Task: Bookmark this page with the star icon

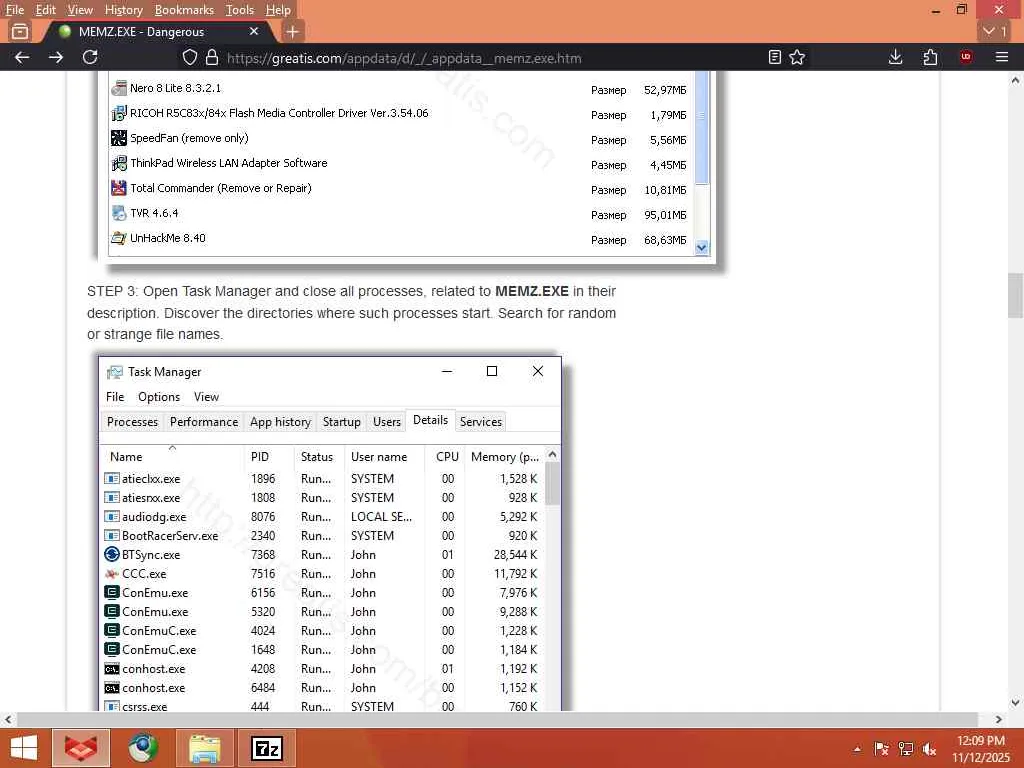Action: 797,57
